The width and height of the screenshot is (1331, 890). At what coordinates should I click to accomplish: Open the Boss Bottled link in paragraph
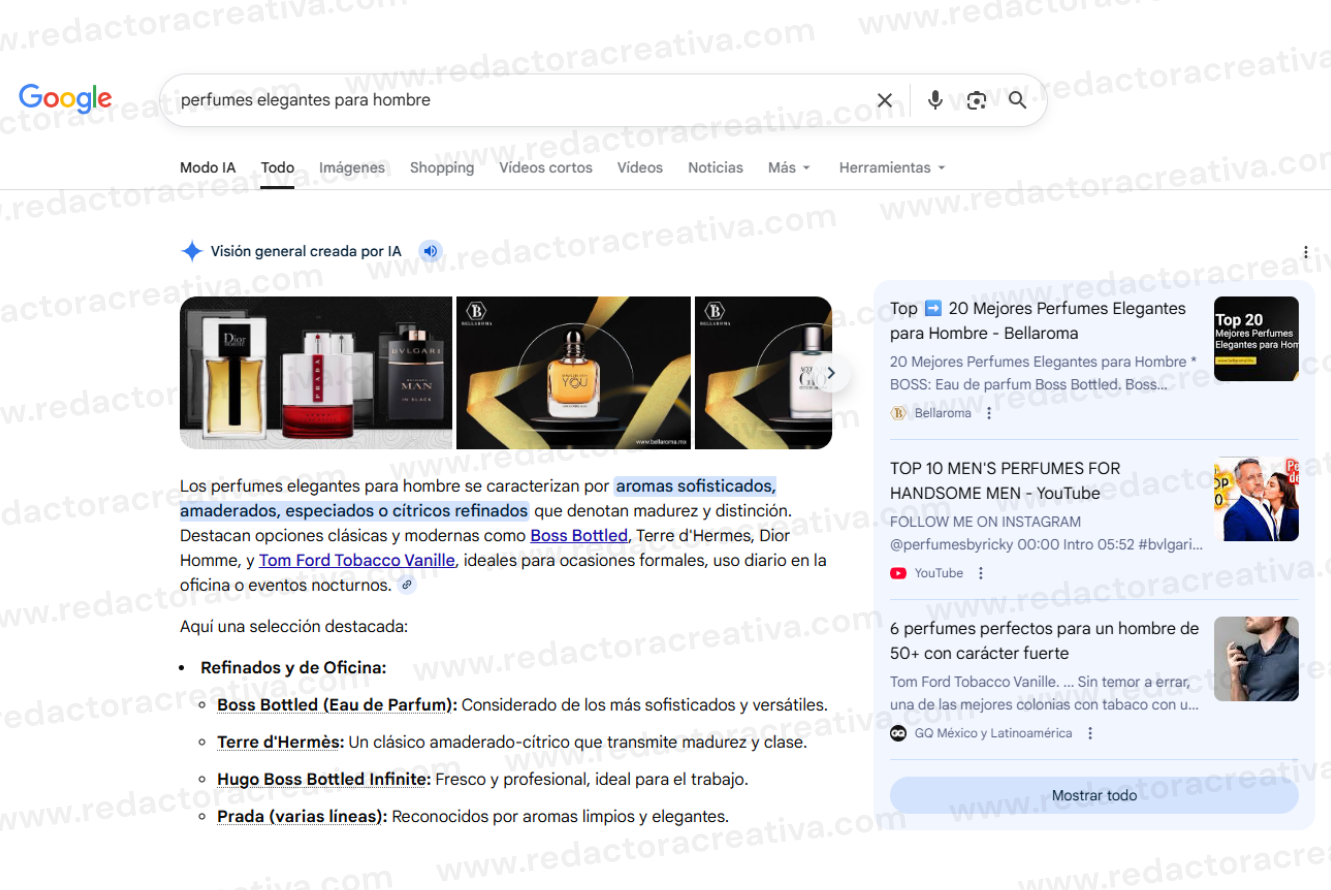pos(579,535)
